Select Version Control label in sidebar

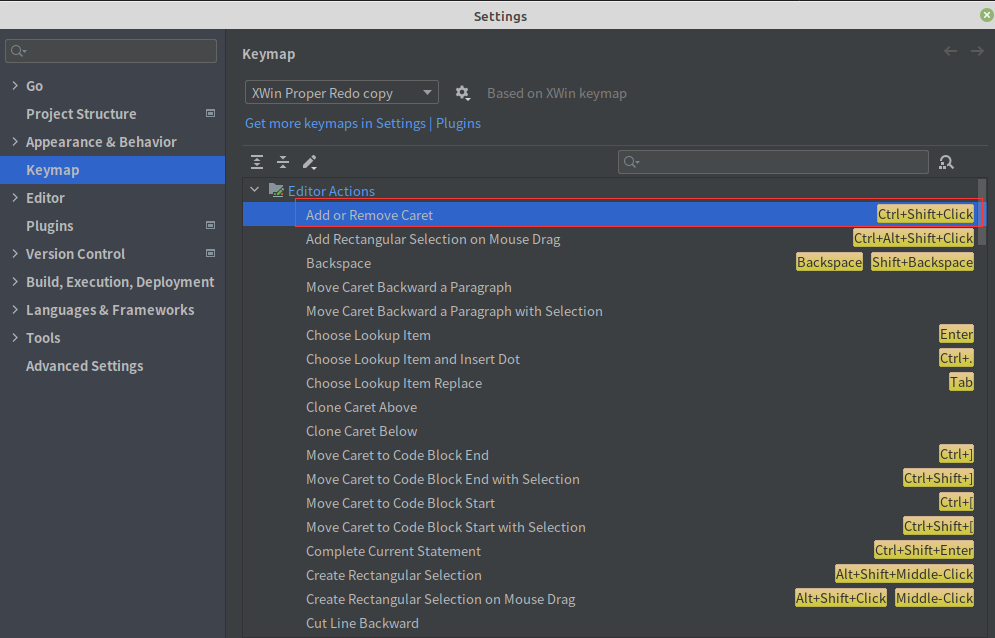click(76, 253)
